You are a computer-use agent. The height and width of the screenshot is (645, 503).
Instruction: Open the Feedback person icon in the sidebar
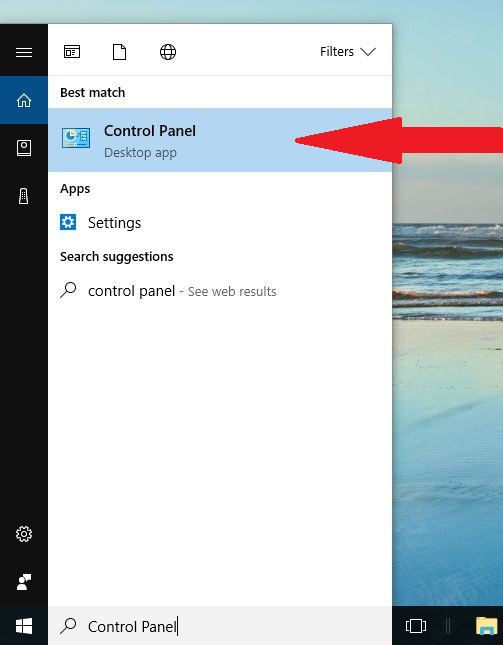24,582
